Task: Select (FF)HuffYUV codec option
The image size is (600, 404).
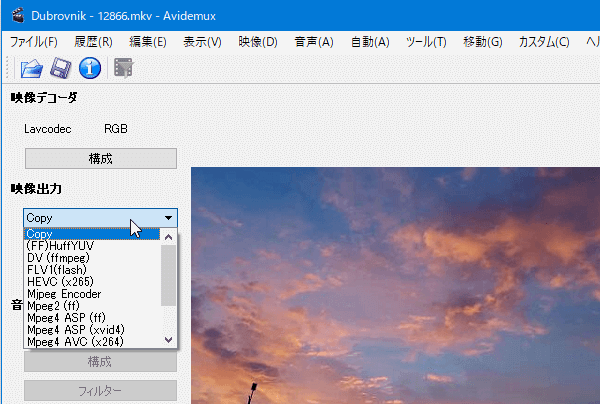Action: click(x=92, y=246)
